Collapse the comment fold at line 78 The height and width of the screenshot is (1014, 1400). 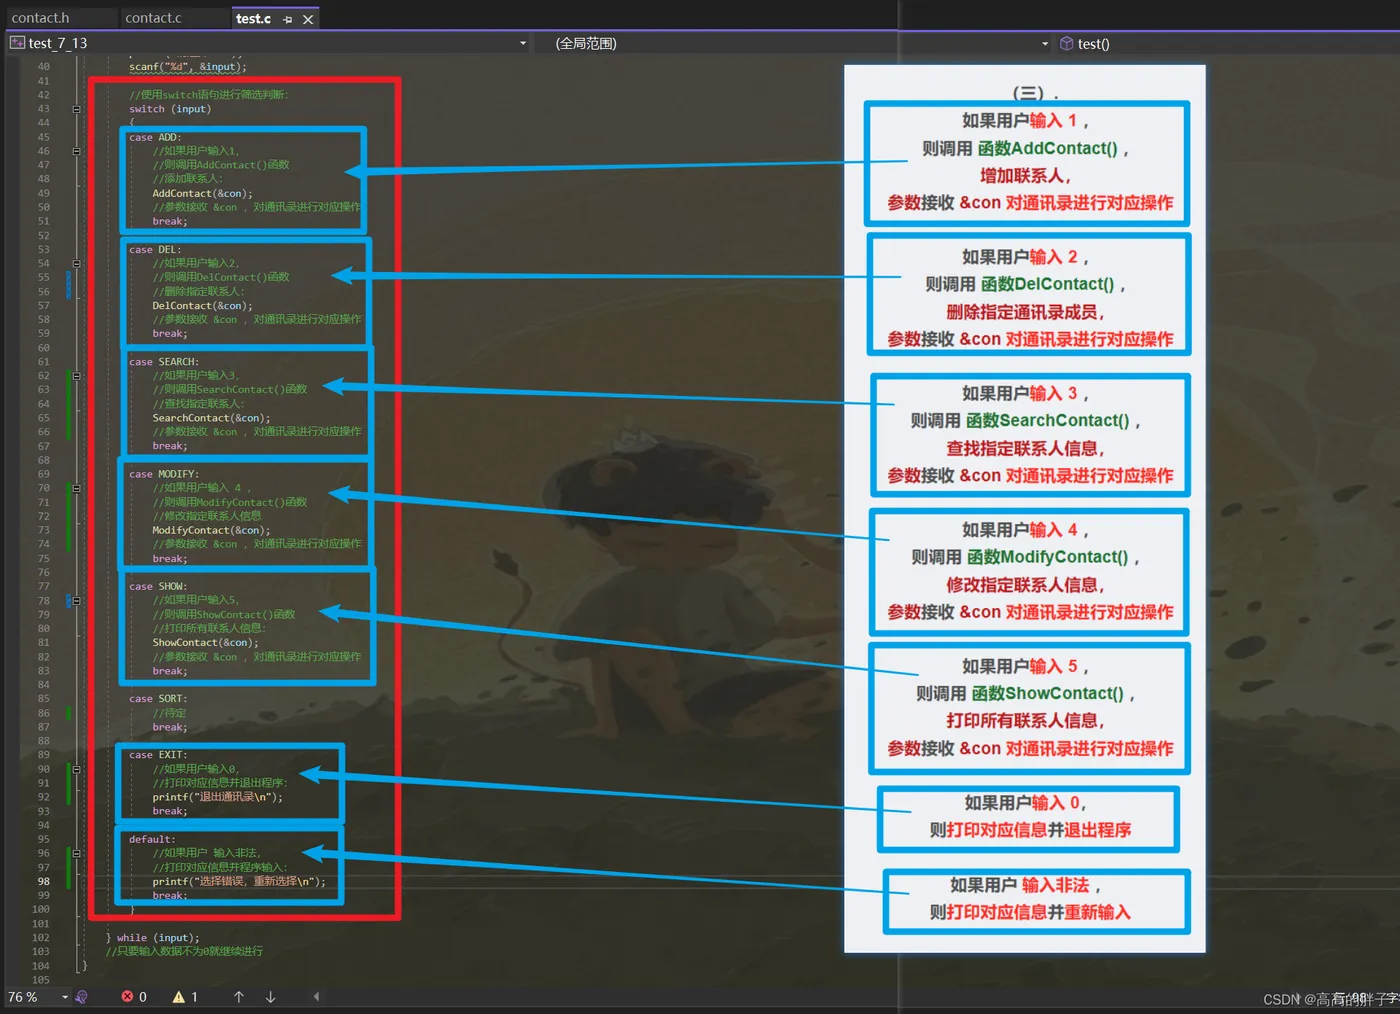[x=76, y=601]
